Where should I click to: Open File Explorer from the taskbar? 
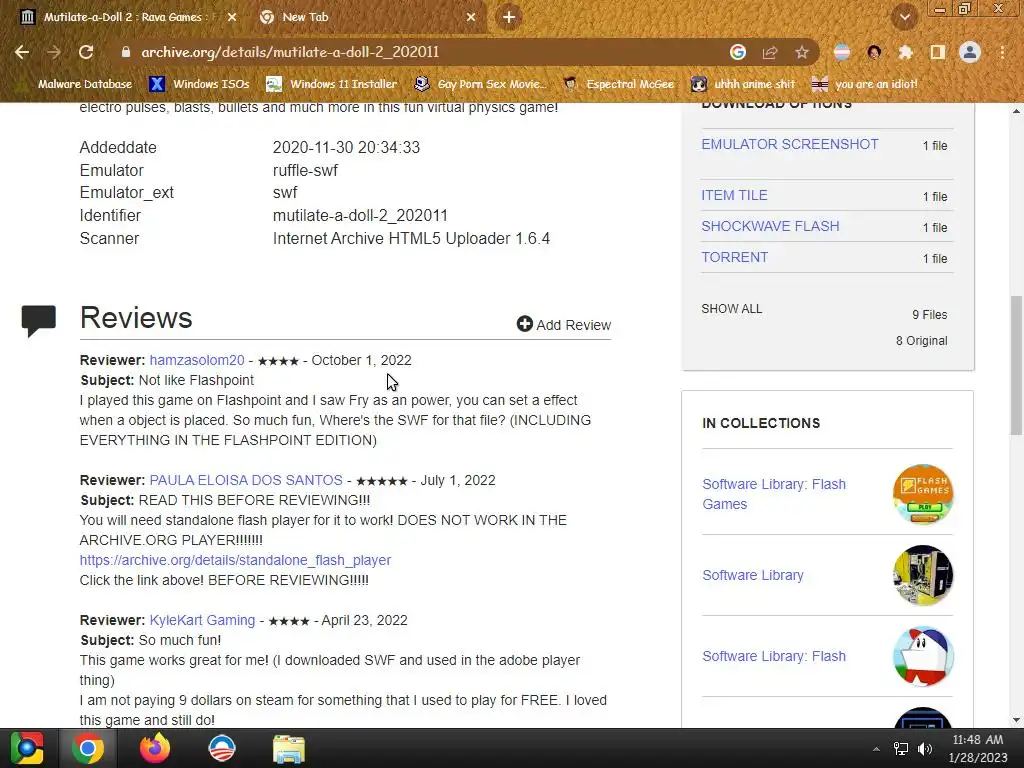pos(289,749)
